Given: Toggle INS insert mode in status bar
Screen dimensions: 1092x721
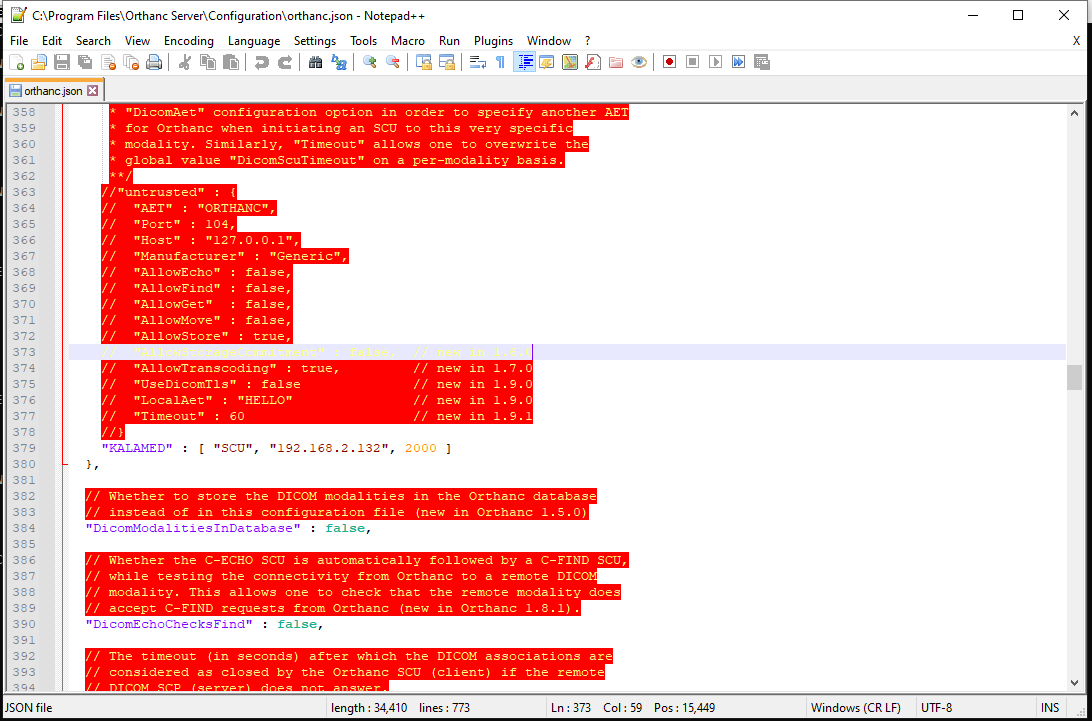Looking at the screenshot, I should (x=1050, y=708).
